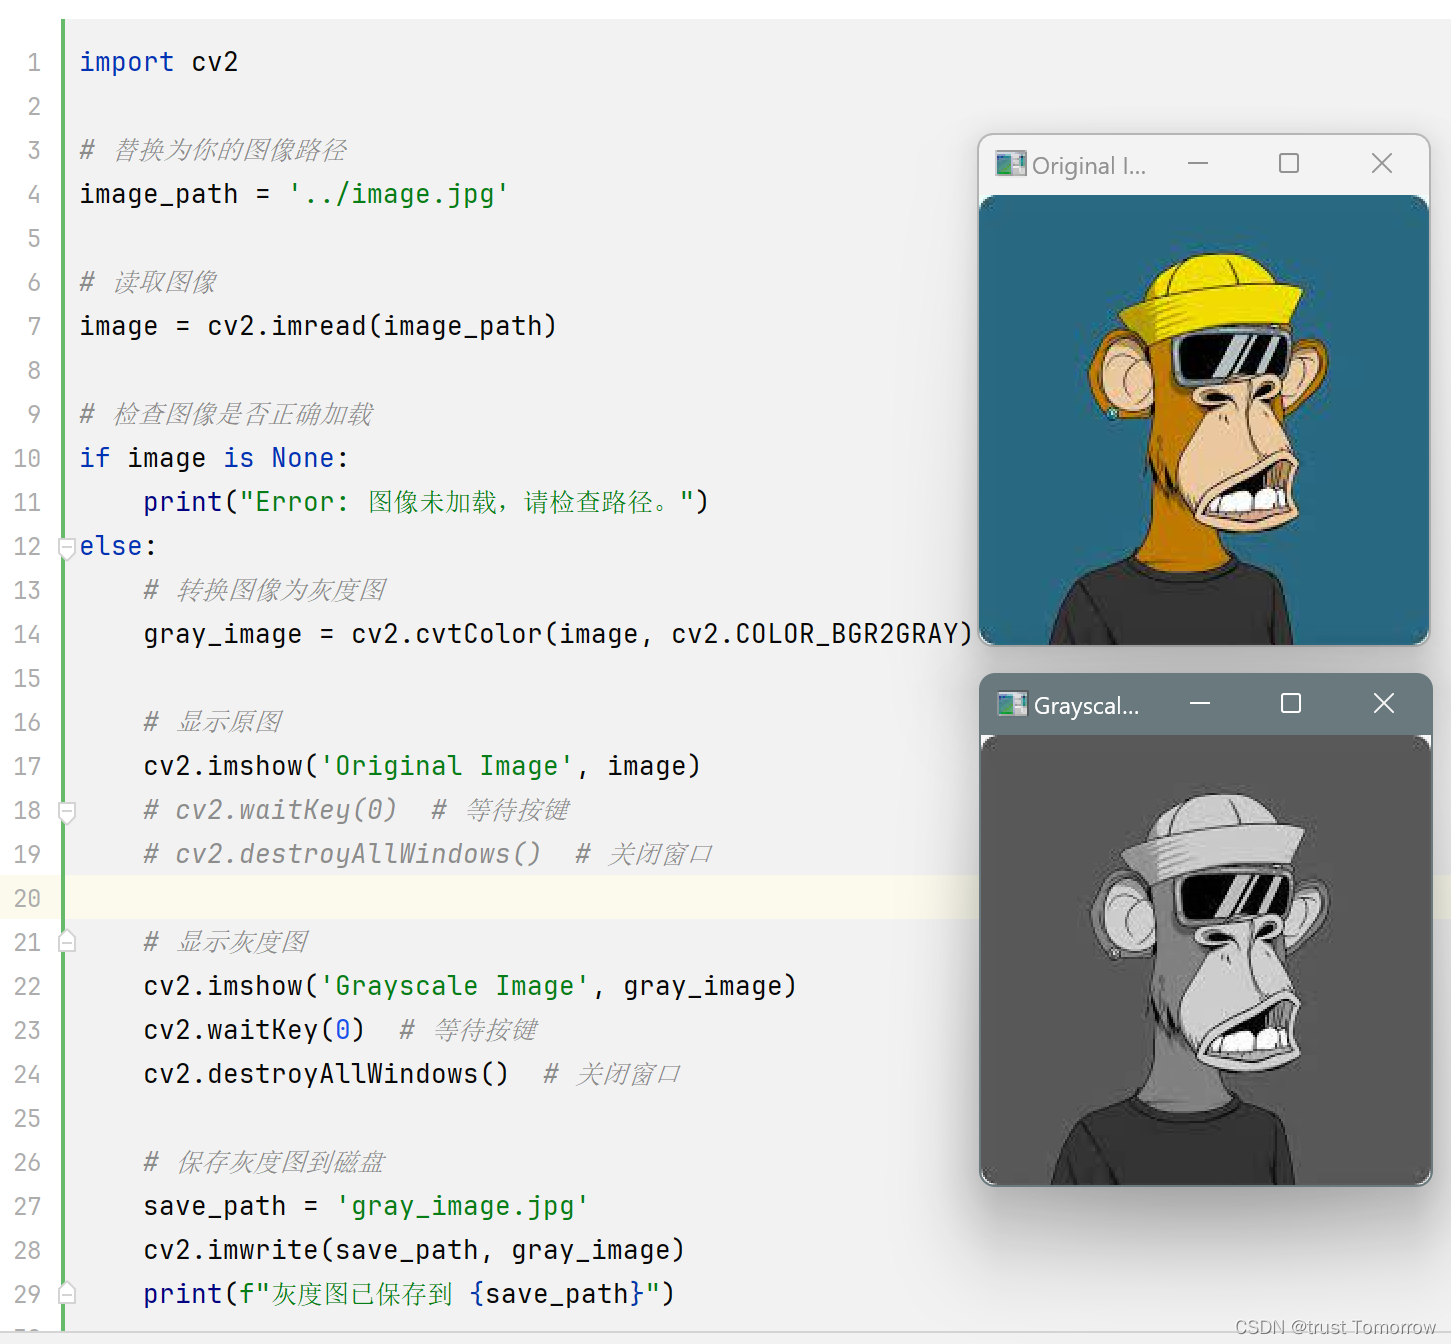
Task: Click line number 20 in gutter
Action: point(27,898)
